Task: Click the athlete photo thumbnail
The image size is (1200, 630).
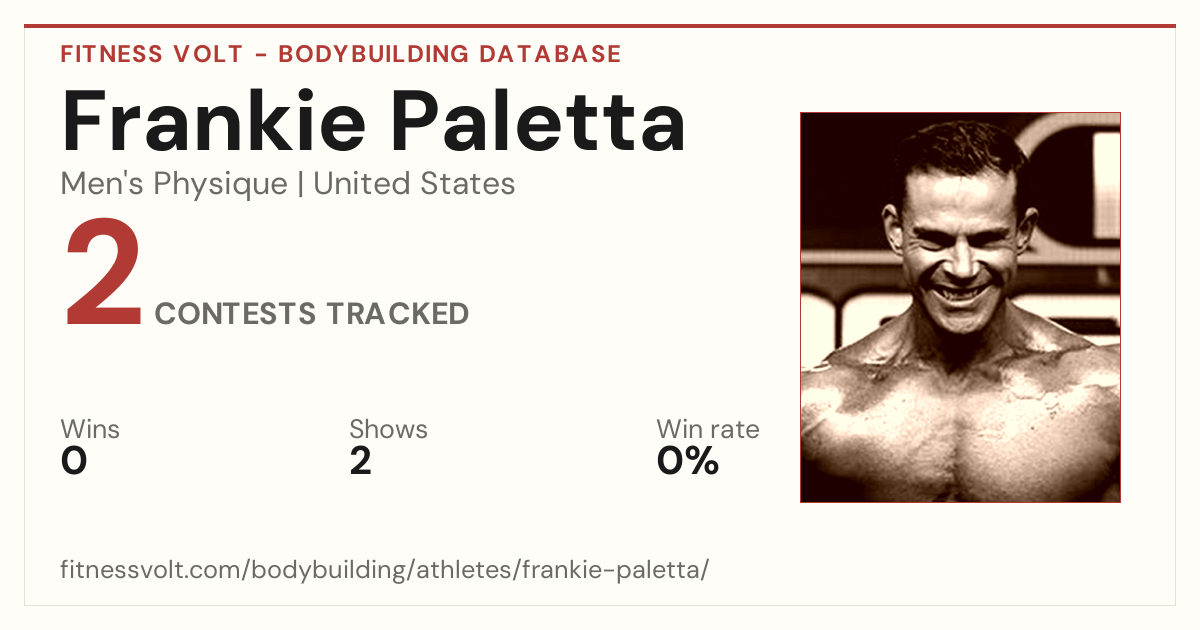Action: pyautogui.click(x=960, y=307)
